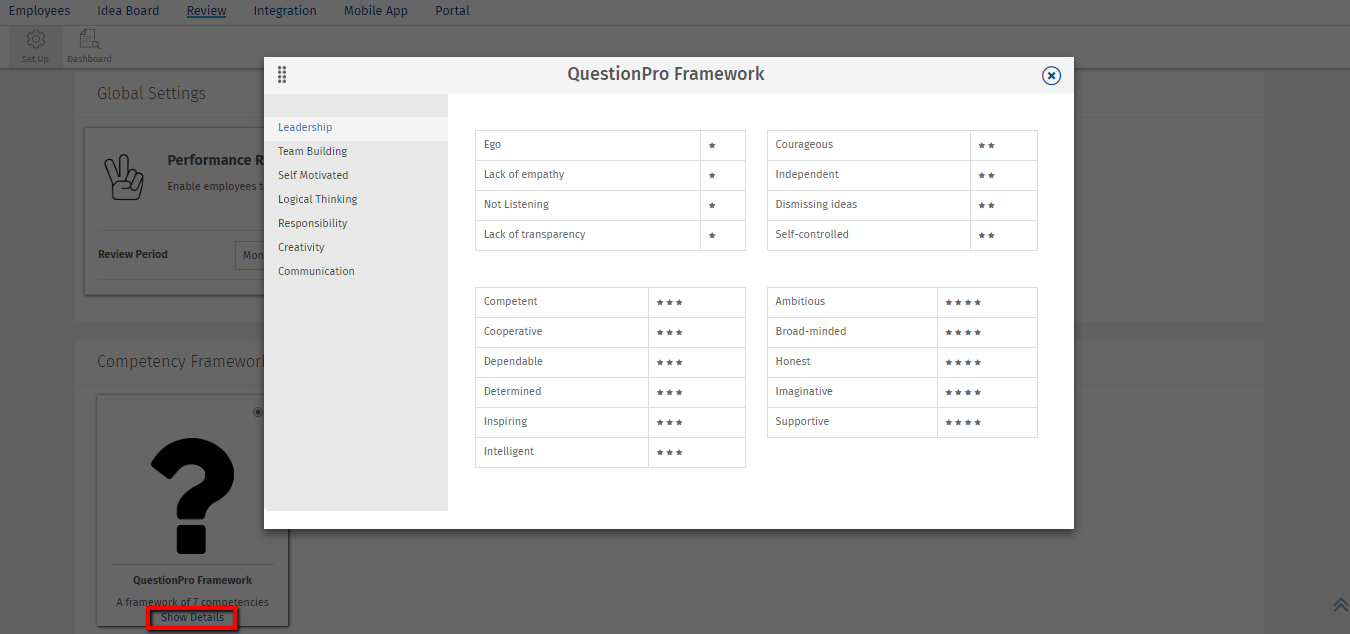Viewport: 1350px width, 634px height.
Task: Click the one-star rating beside Not Listening
Action: (712, 206)
